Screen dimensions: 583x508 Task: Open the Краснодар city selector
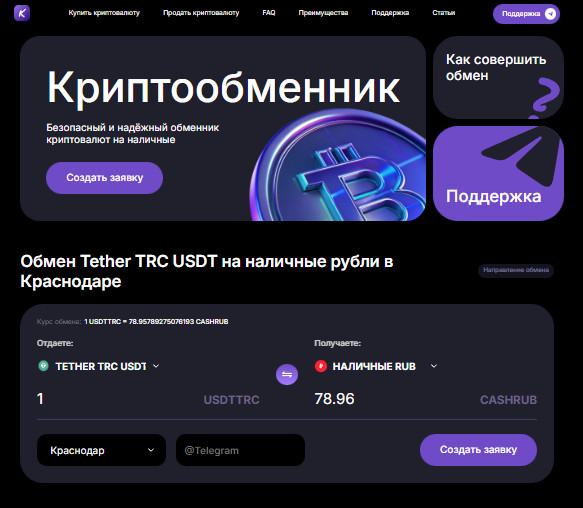point(102,450)
